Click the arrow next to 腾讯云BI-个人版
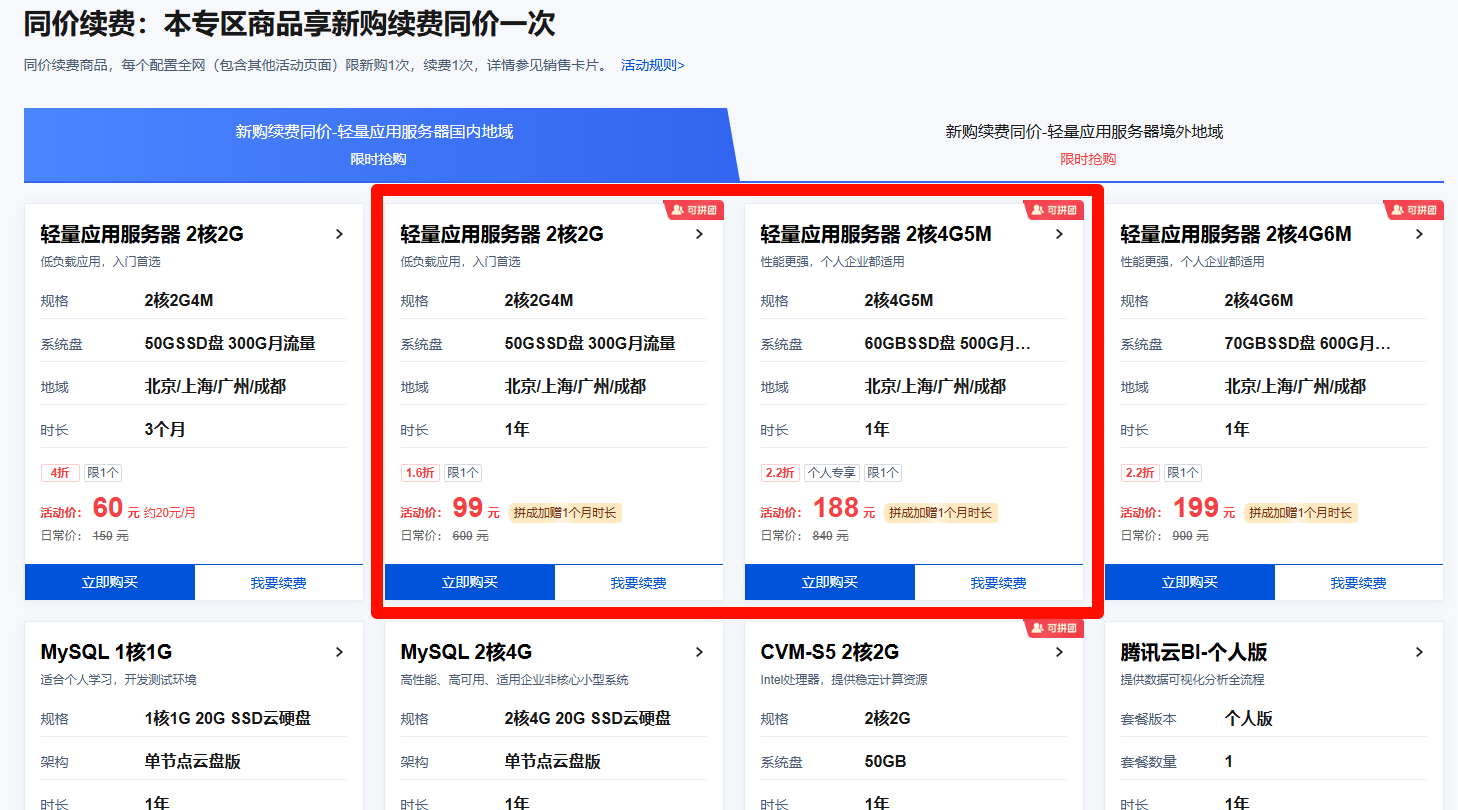Viewport: 1458px width, 810px height. click(1419, 652)
